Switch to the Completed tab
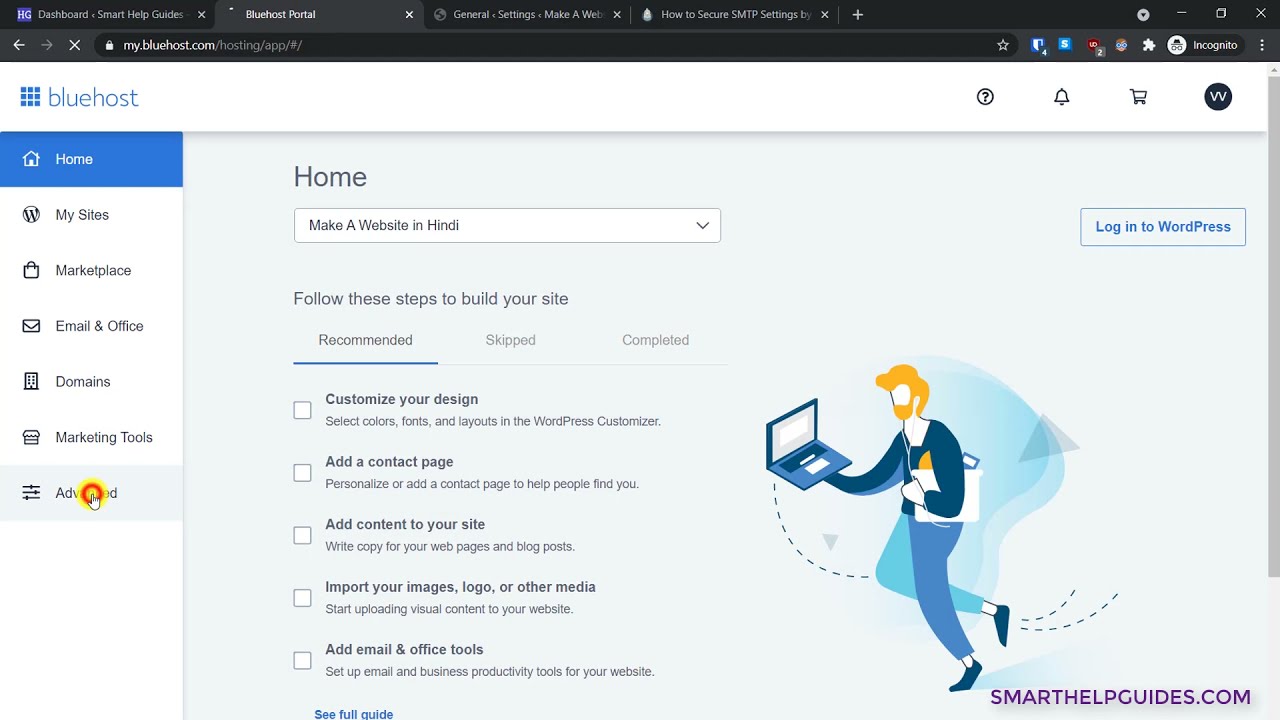This screenshot has height=720, width=1280. 655,340
